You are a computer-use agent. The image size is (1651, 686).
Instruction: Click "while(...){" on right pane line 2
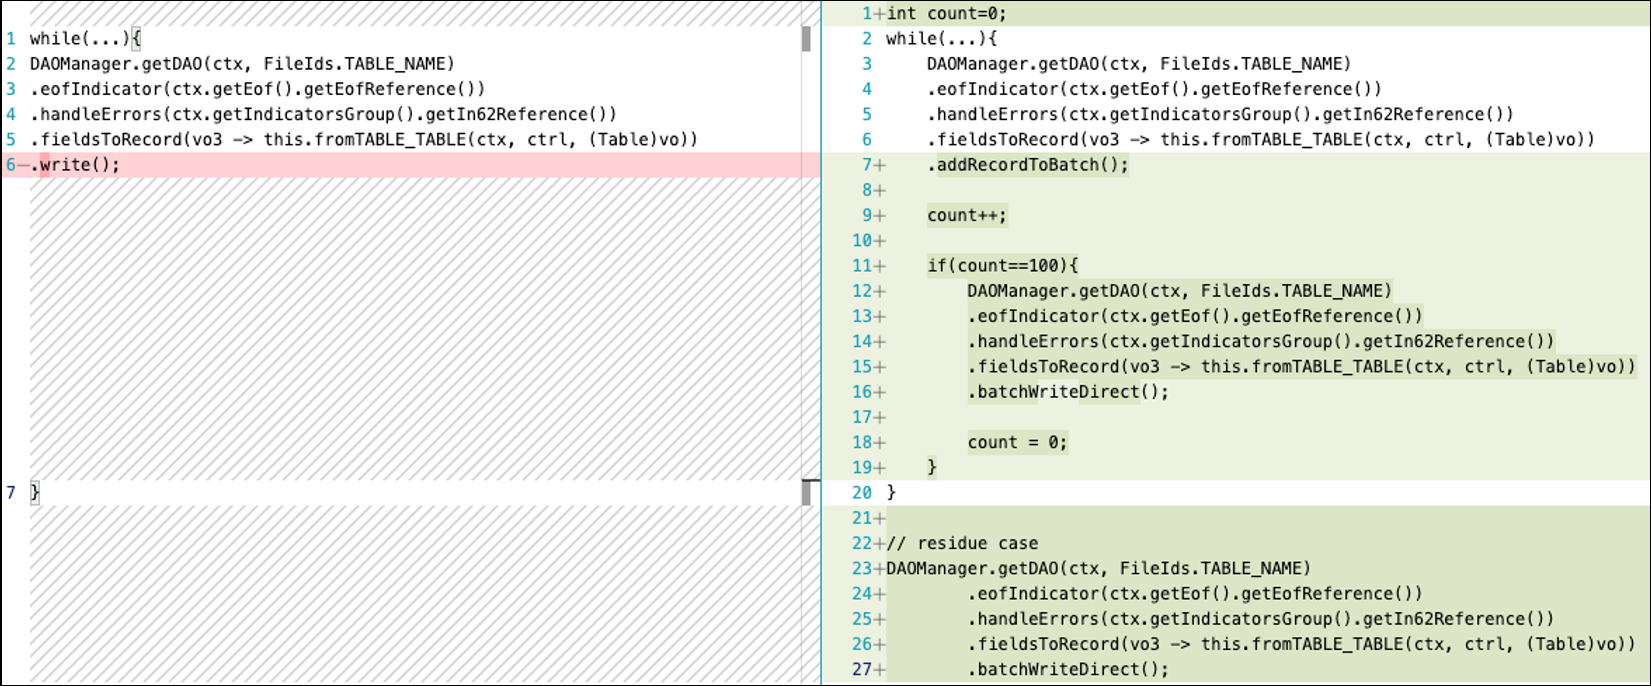(941, 39)
